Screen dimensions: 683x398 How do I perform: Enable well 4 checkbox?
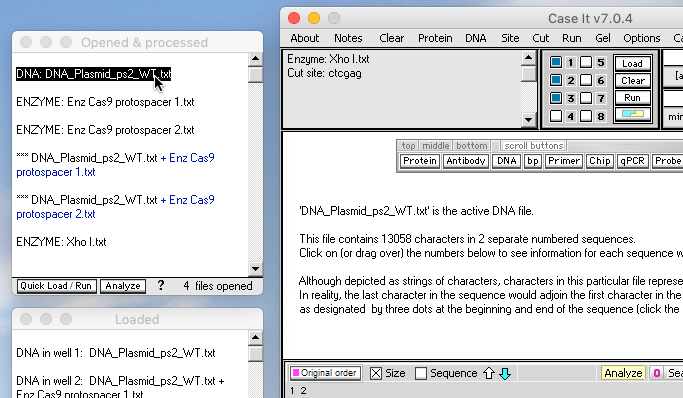pos(556,116)
